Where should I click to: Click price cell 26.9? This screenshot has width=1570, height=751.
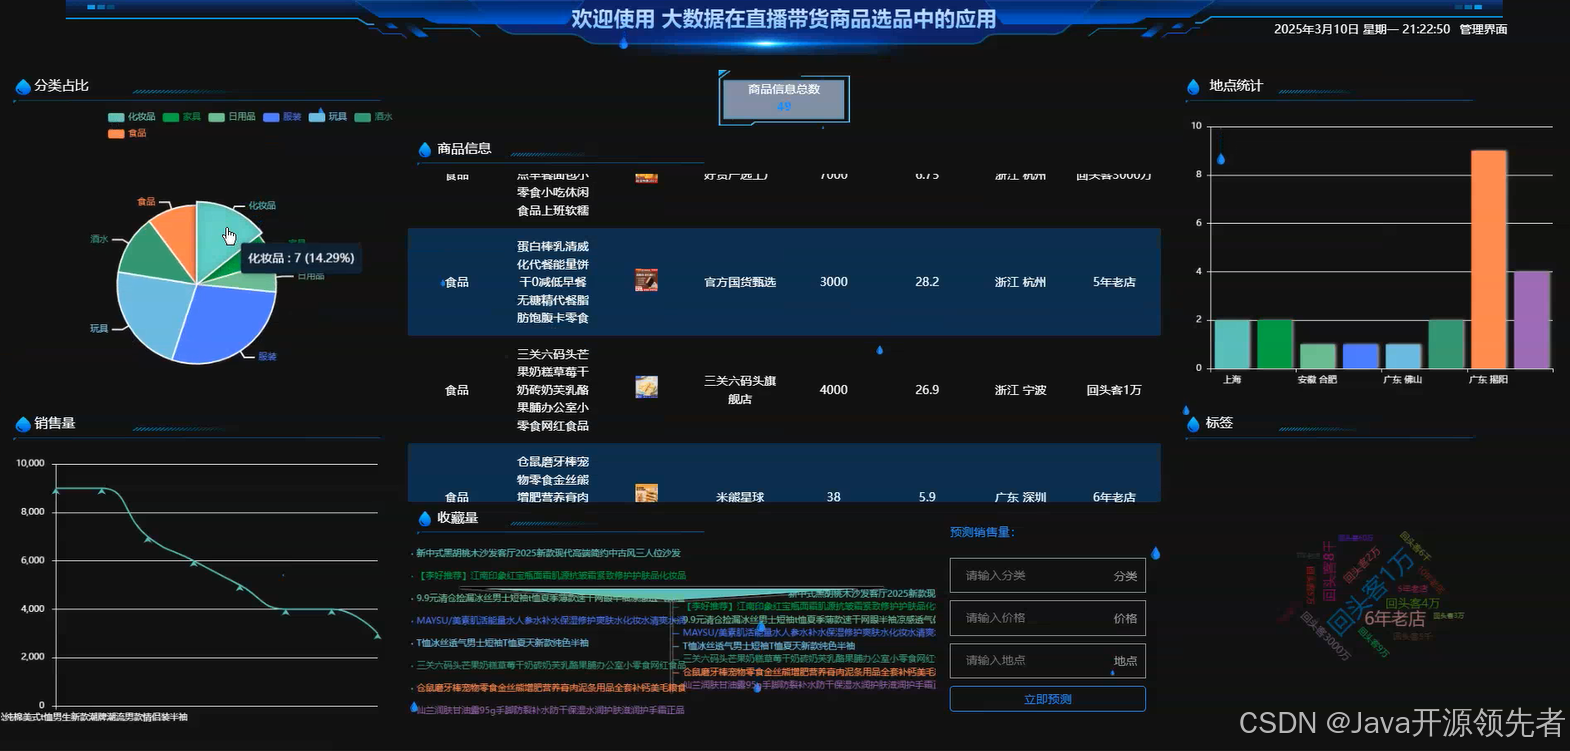tap(927, 390)
